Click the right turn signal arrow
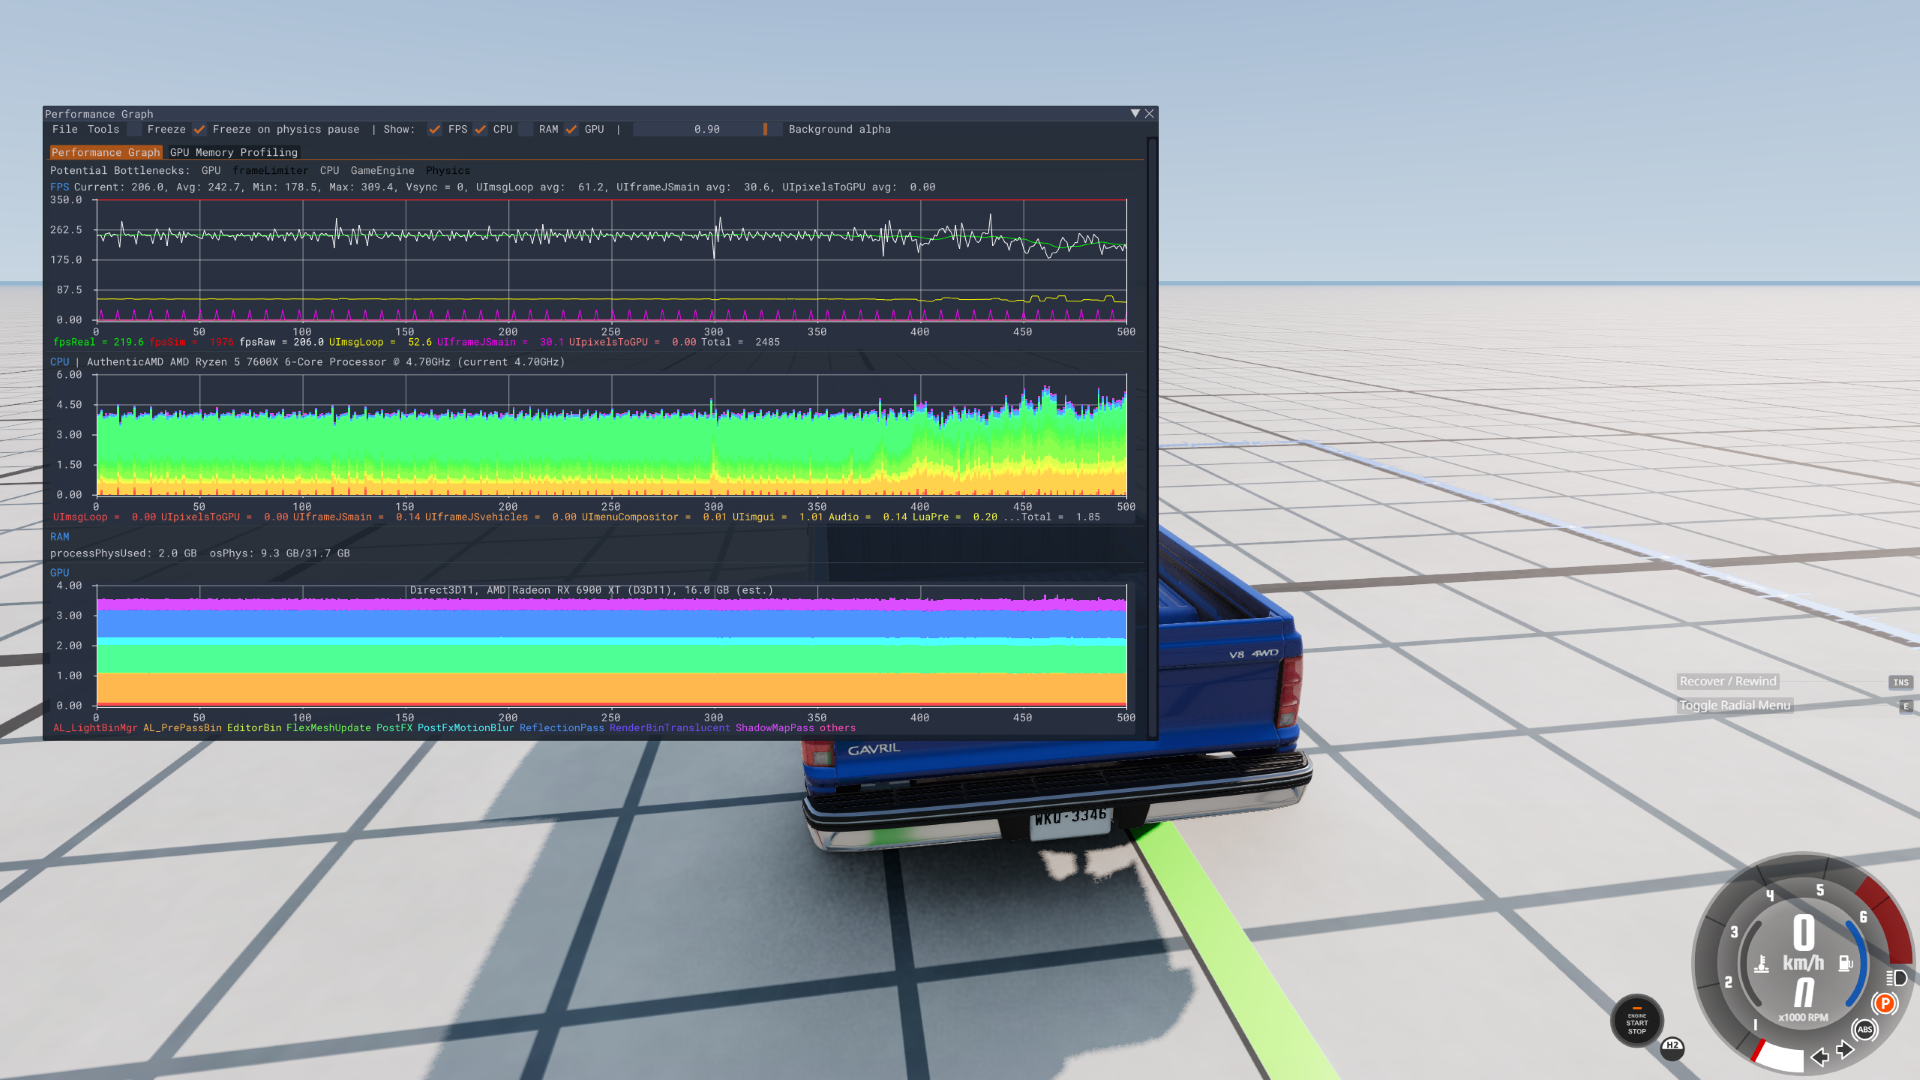Viewport: 1920px width, 1080px height. (x=1846, y=1049)
